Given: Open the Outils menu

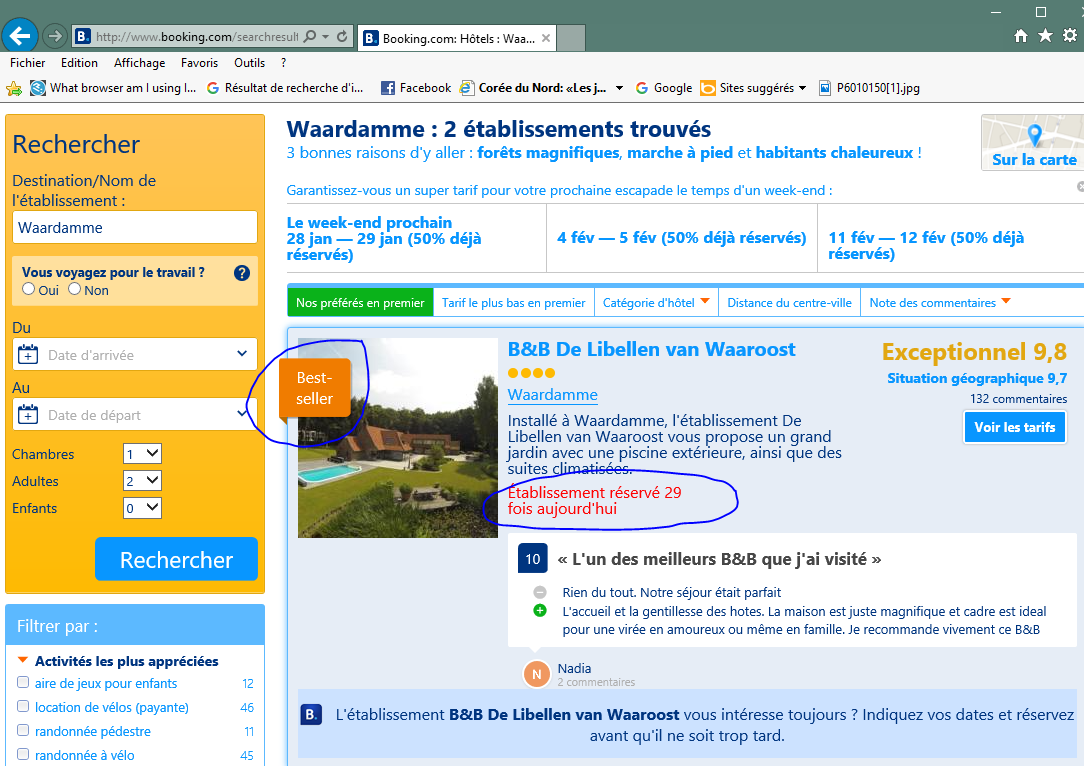Looking at the screenshot, I should pyautogui.click(x=250, y=63).
